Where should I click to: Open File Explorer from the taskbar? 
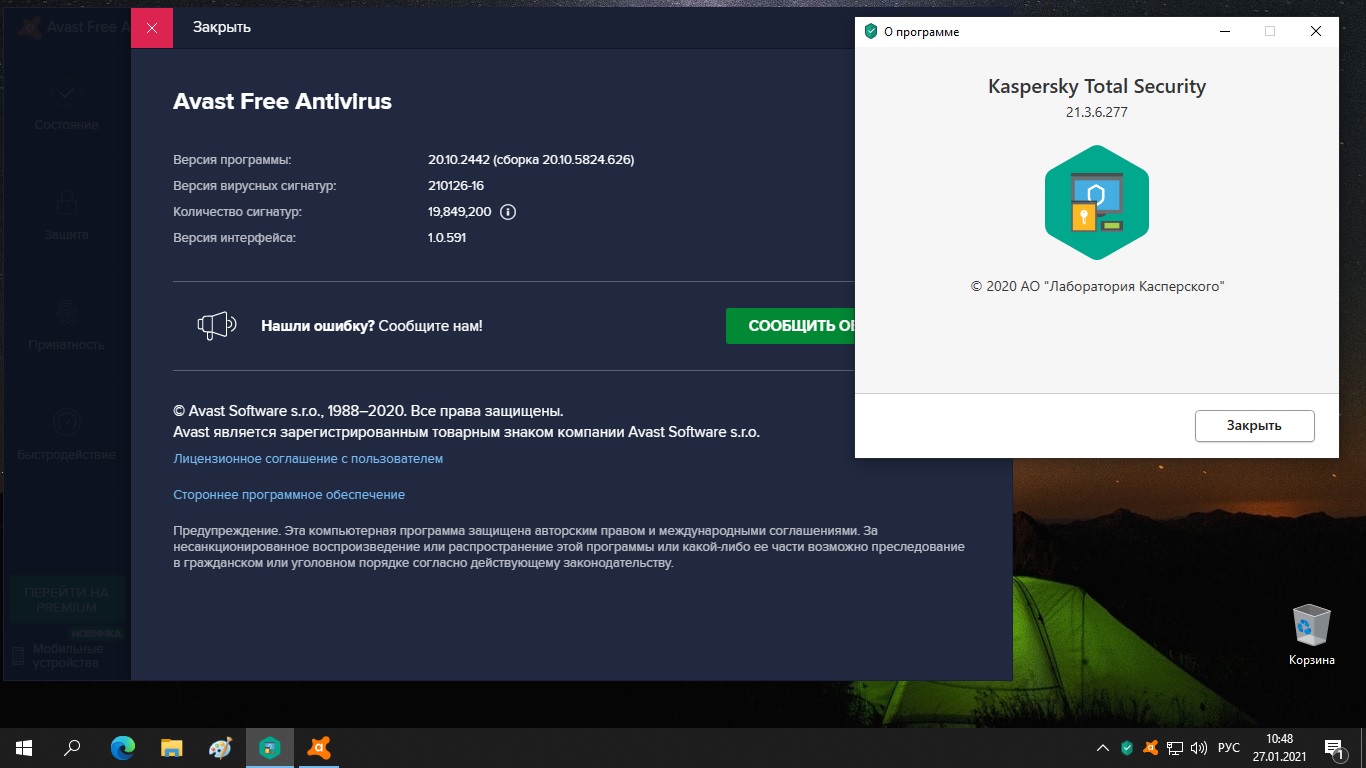pyautogui.click(x=171, y=747)
